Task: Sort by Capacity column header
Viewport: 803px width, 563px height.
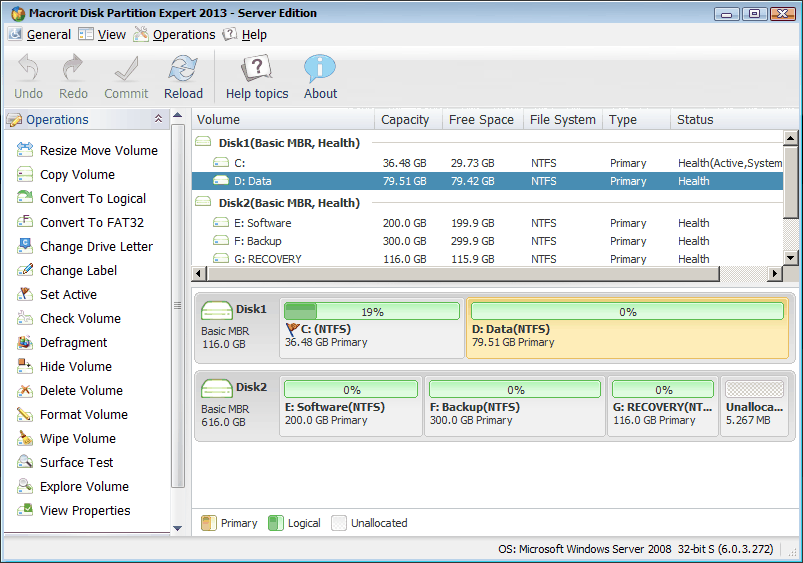Action: pos(408,119)
